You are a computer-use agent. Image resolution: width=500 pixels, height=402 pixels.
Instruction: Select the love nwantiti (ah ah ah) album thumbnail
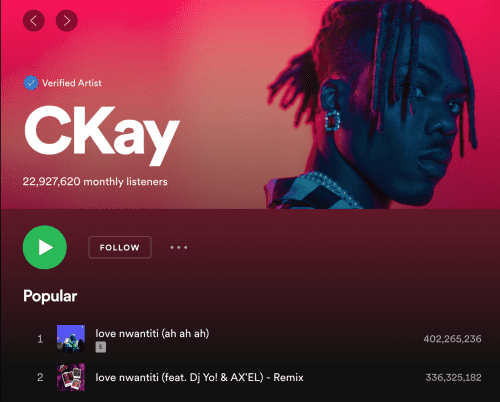71,339
